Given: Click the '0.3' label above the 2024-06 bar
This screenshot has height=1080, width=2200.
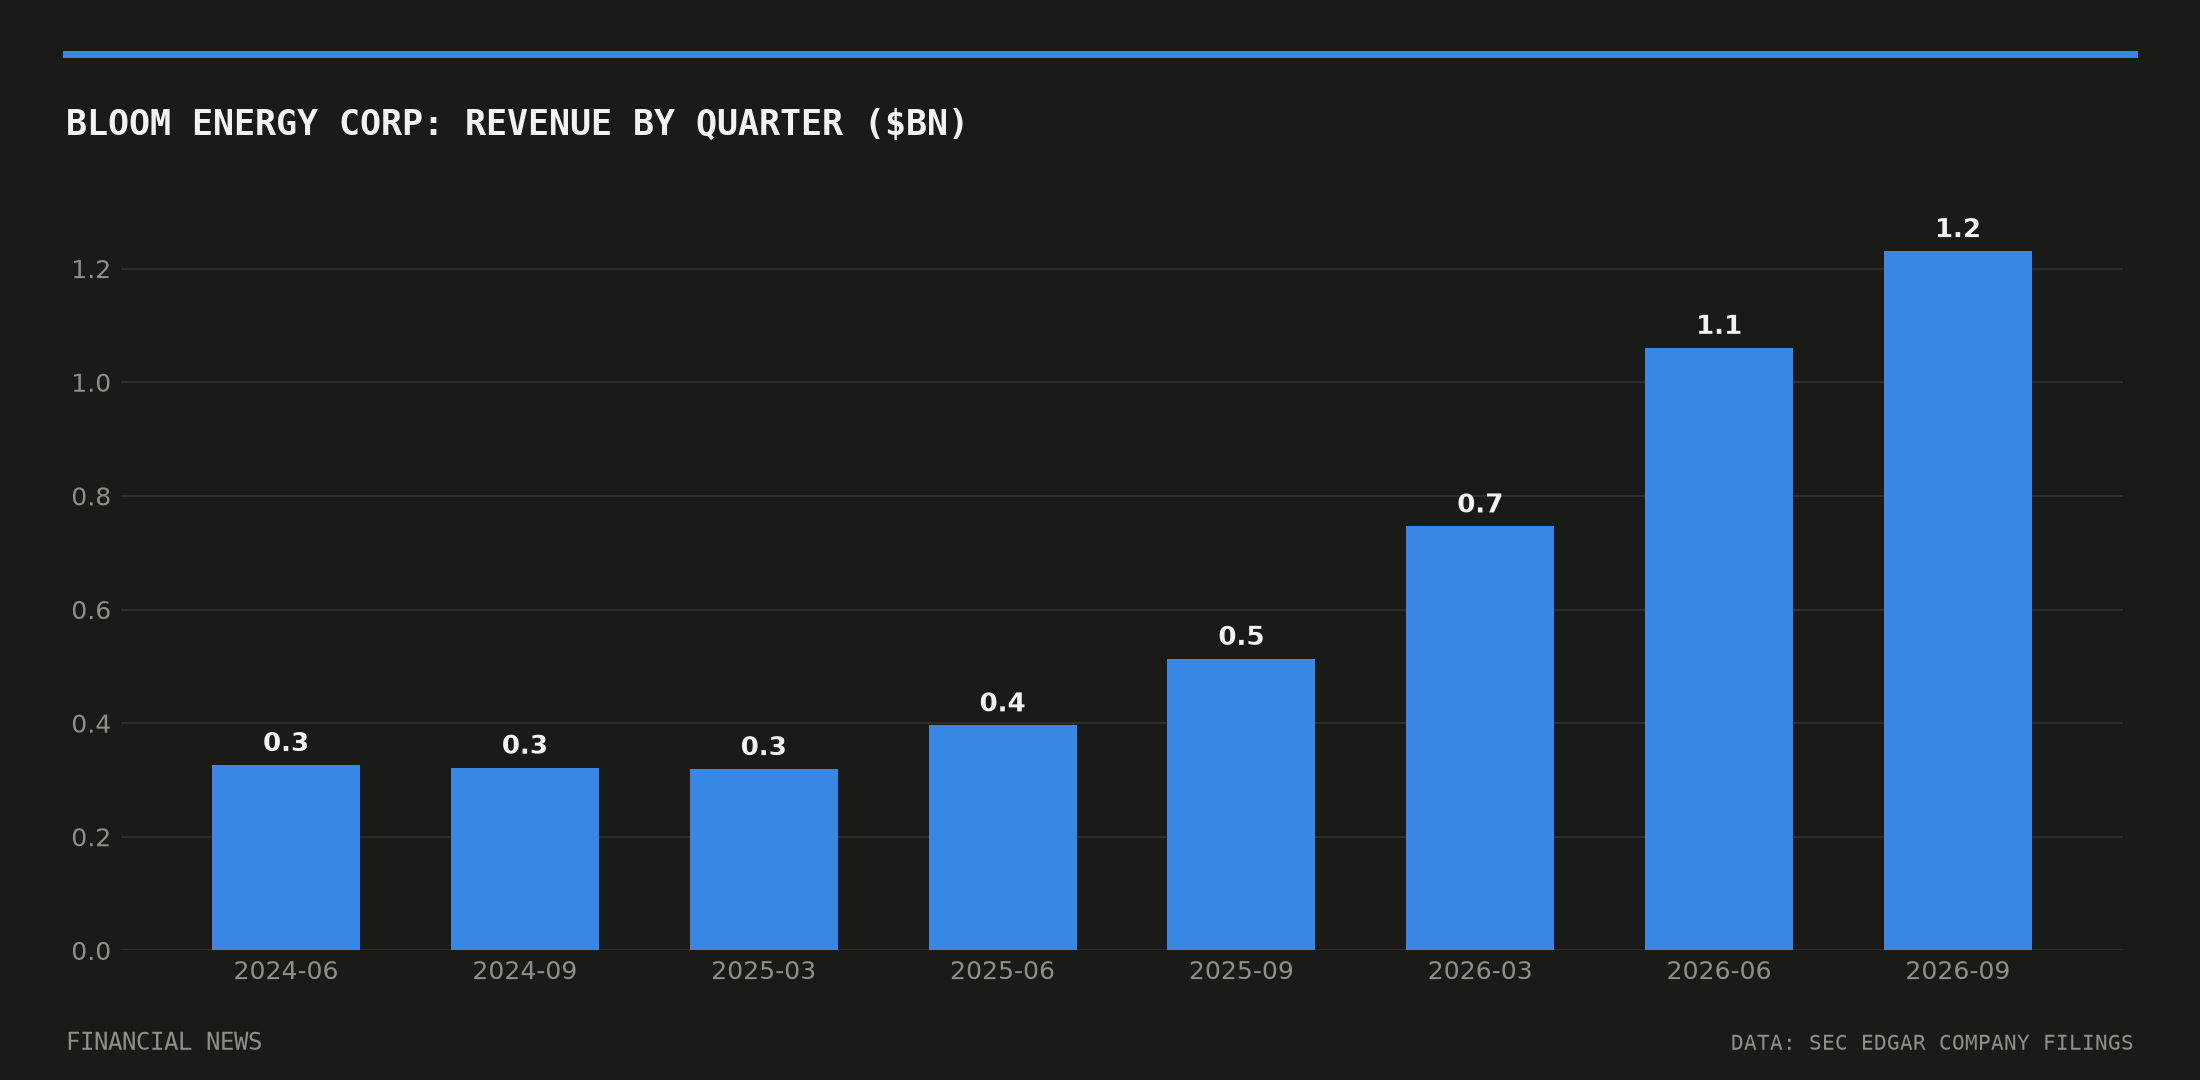Looking at the screenshot, I should [286, 742].
